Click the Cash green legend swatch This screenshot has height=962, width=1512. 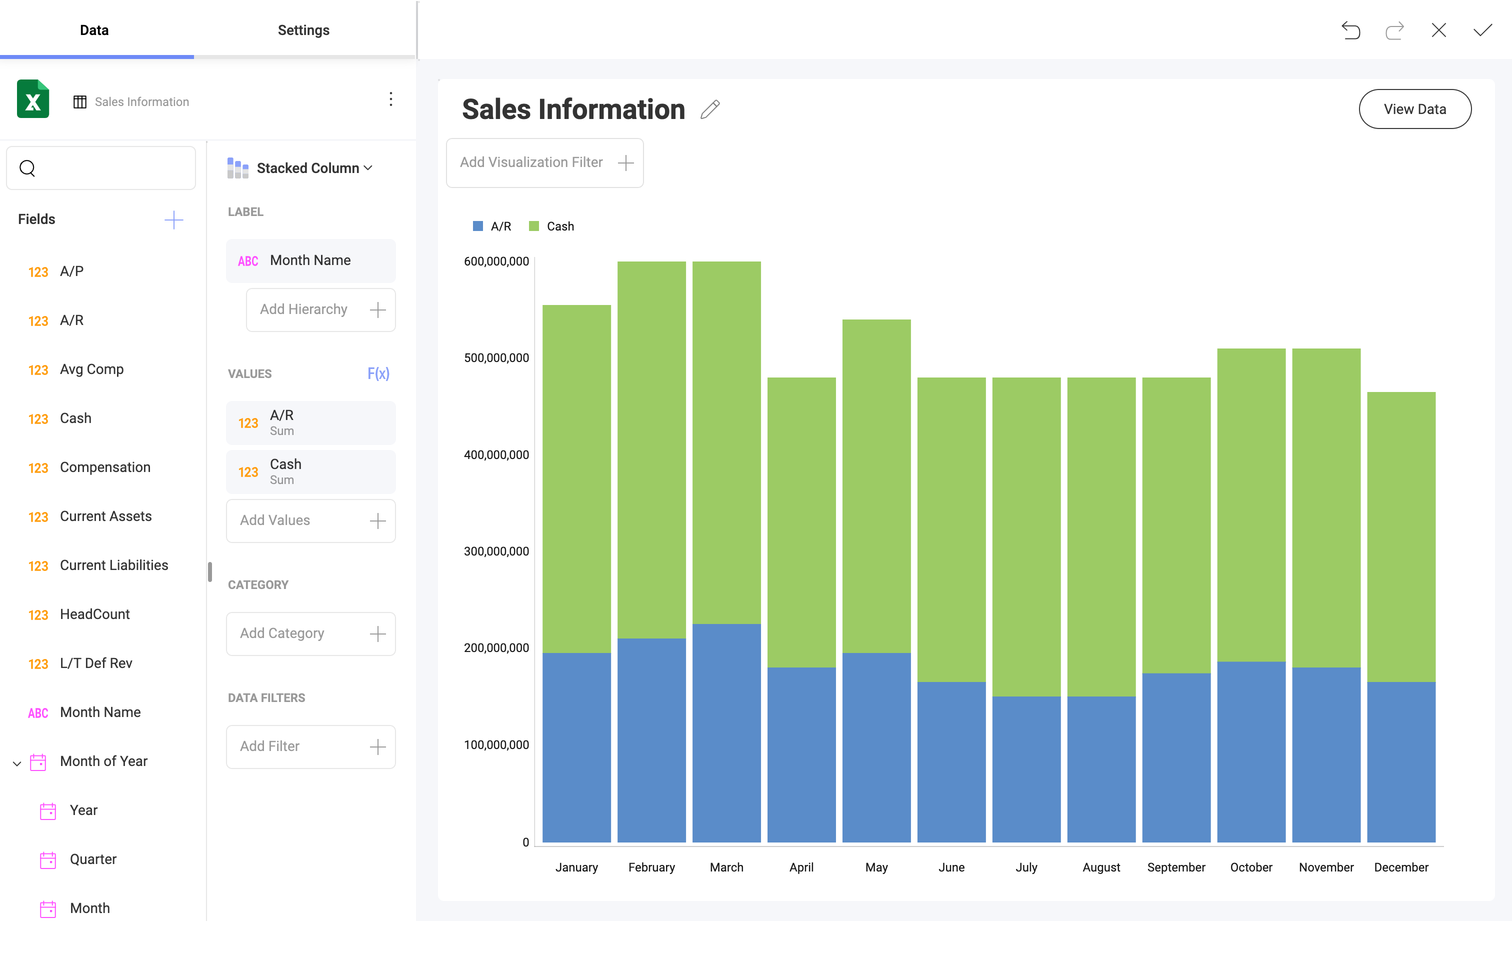click(534, 227)
